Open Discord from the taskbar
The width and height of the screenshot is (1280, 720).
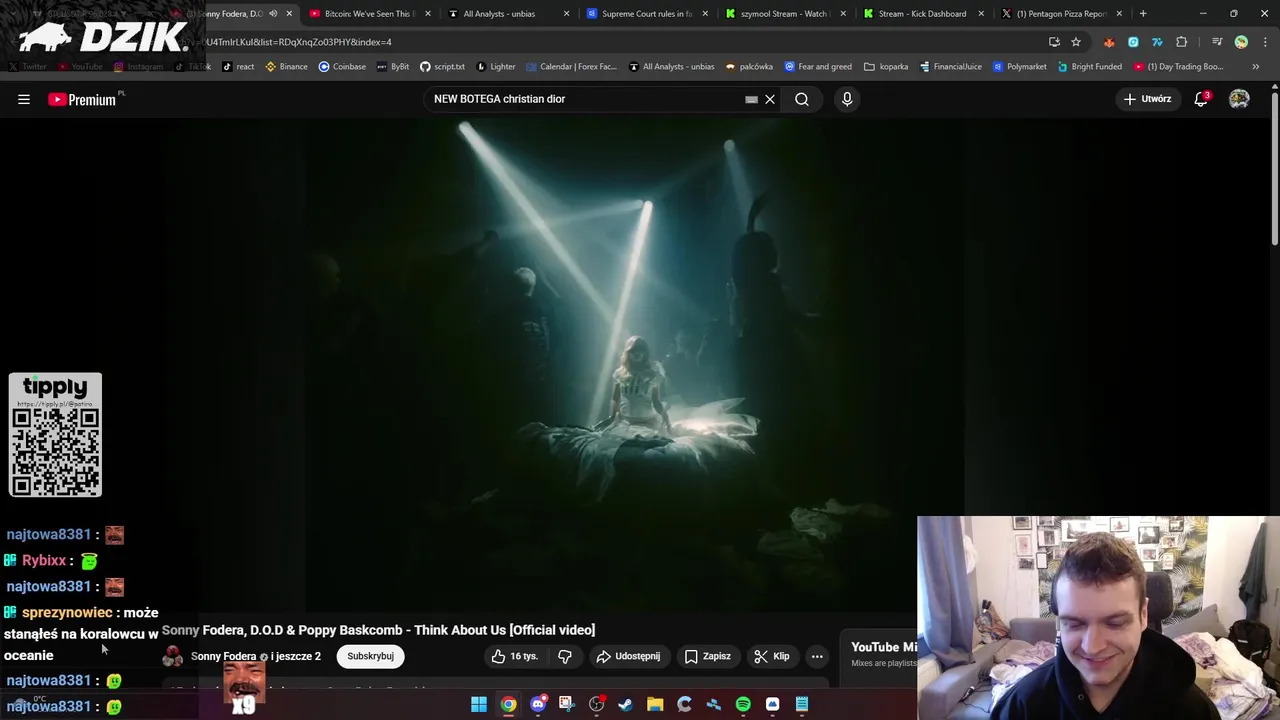538,704
